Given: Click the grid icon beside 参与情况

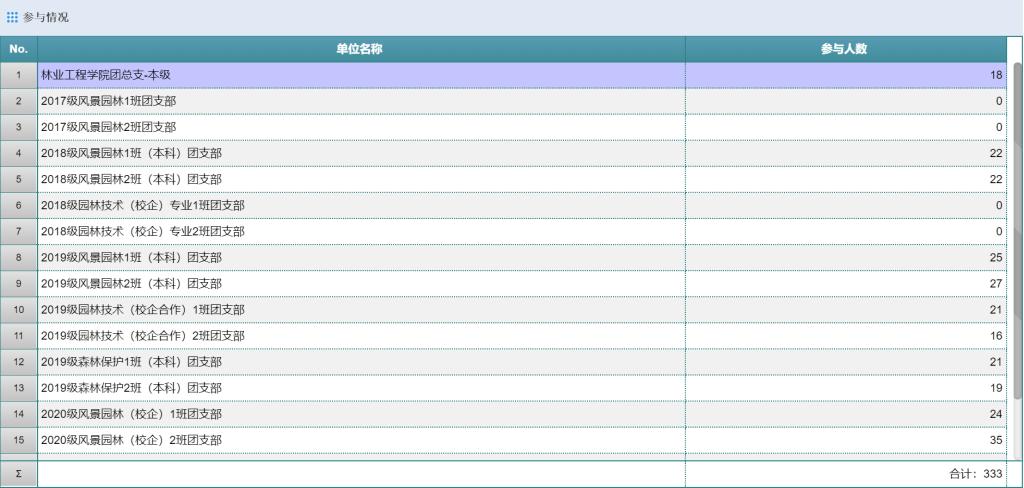Looking at the screenshot, I should (12, 18).
